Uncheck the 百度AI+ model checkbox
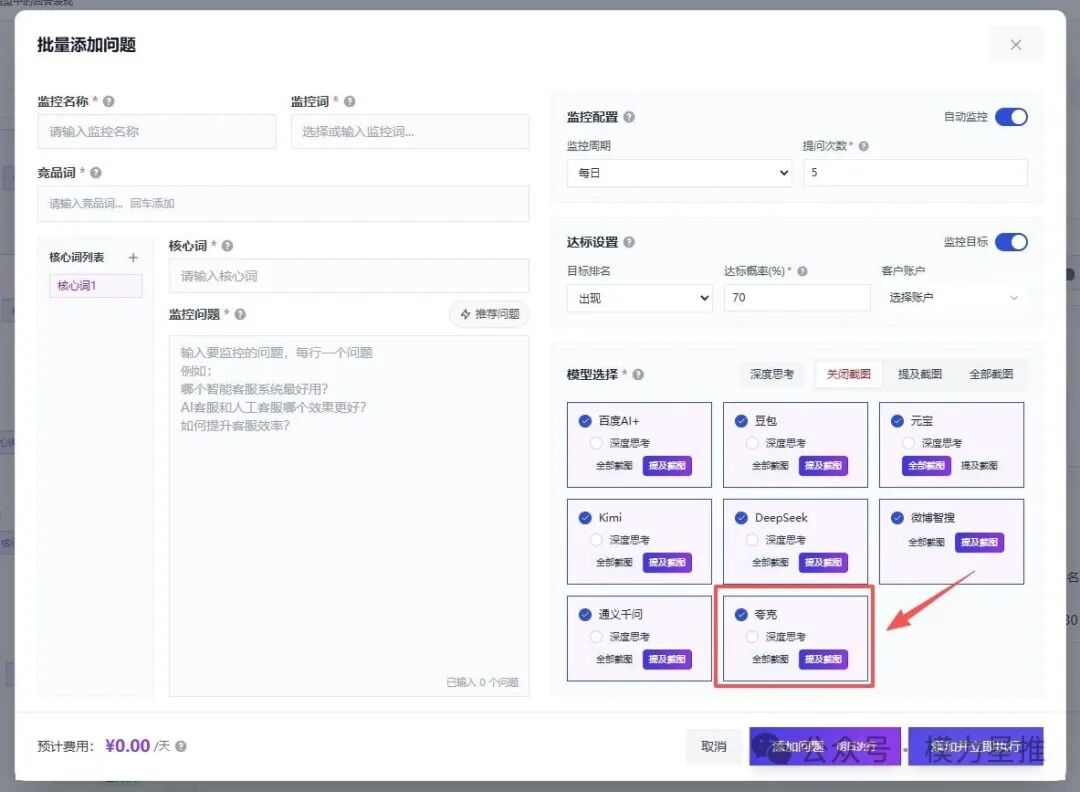 pos(585,421)
